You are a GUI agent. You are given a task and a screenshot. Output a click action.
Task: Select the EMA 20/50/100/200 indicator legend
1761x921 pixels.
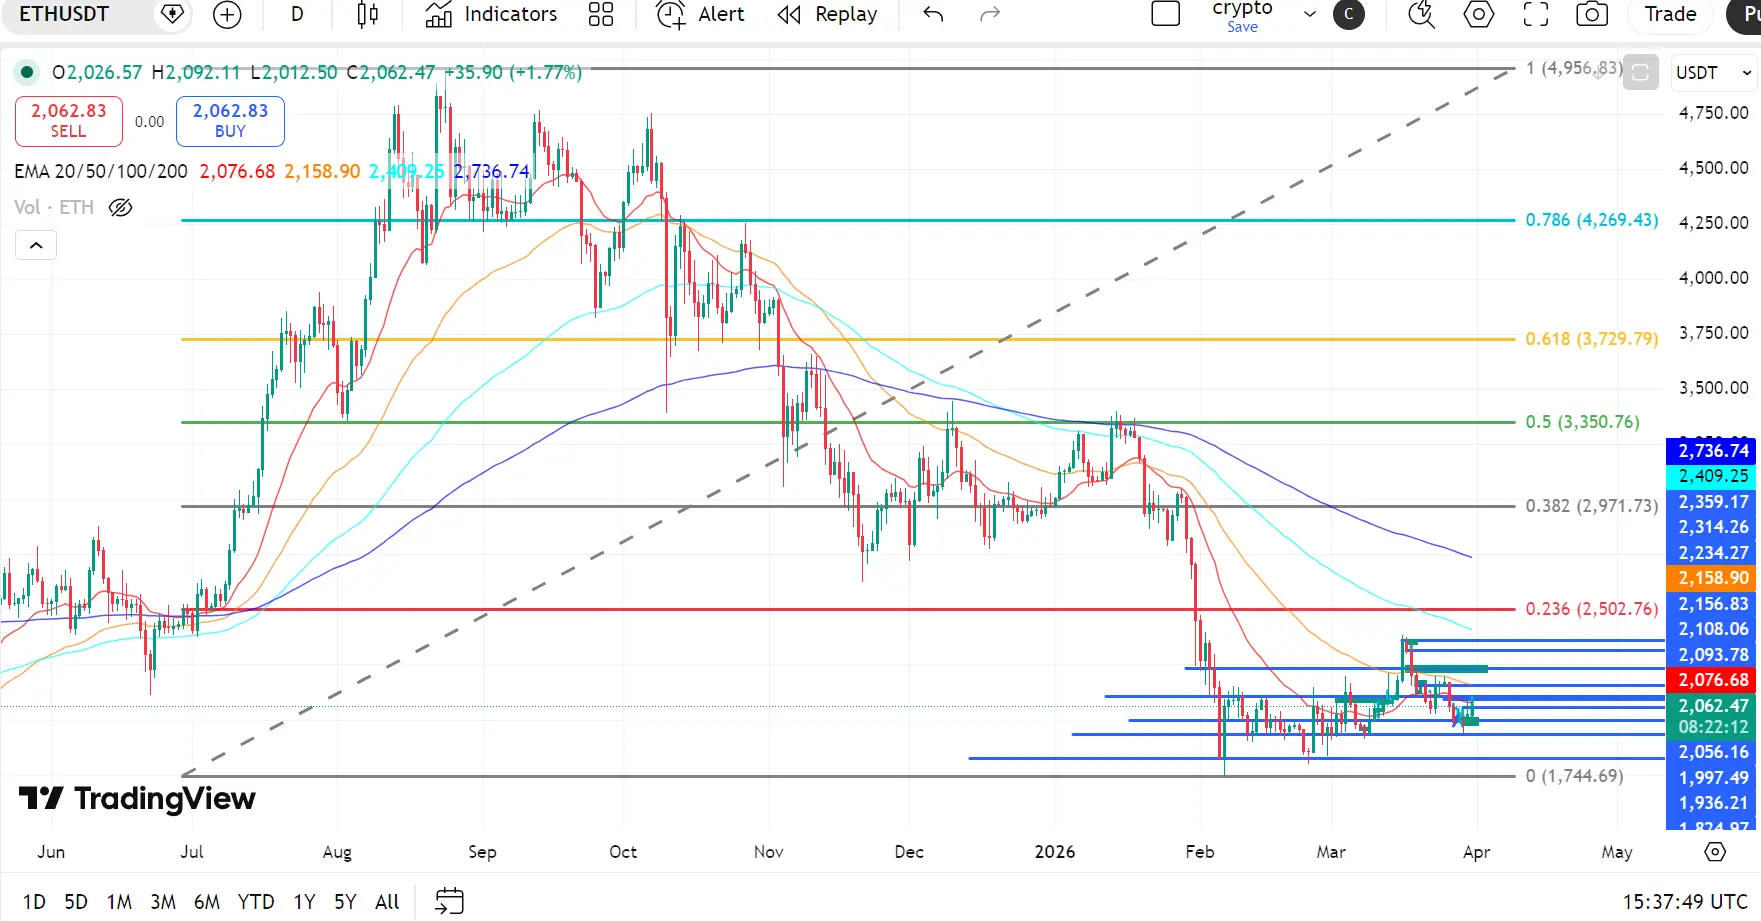tap(101, 171)
